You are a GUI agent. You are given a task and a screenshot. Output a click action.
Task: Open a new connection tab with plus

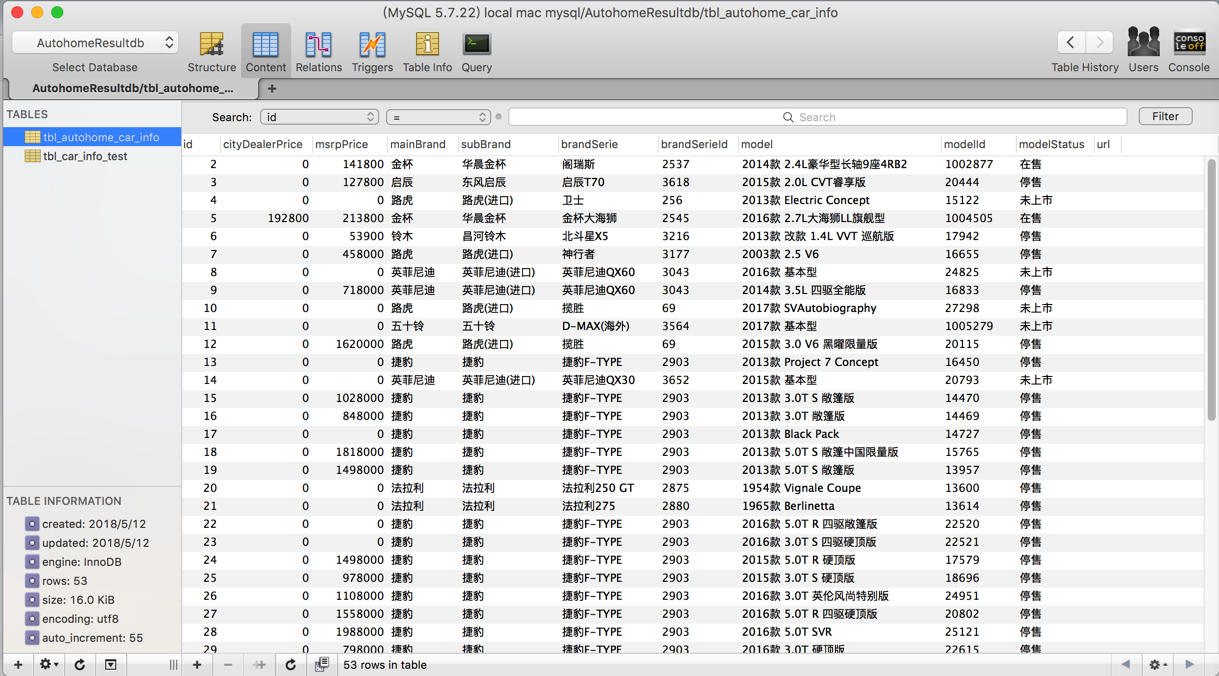pyautogui.click(x=272, y=89)
